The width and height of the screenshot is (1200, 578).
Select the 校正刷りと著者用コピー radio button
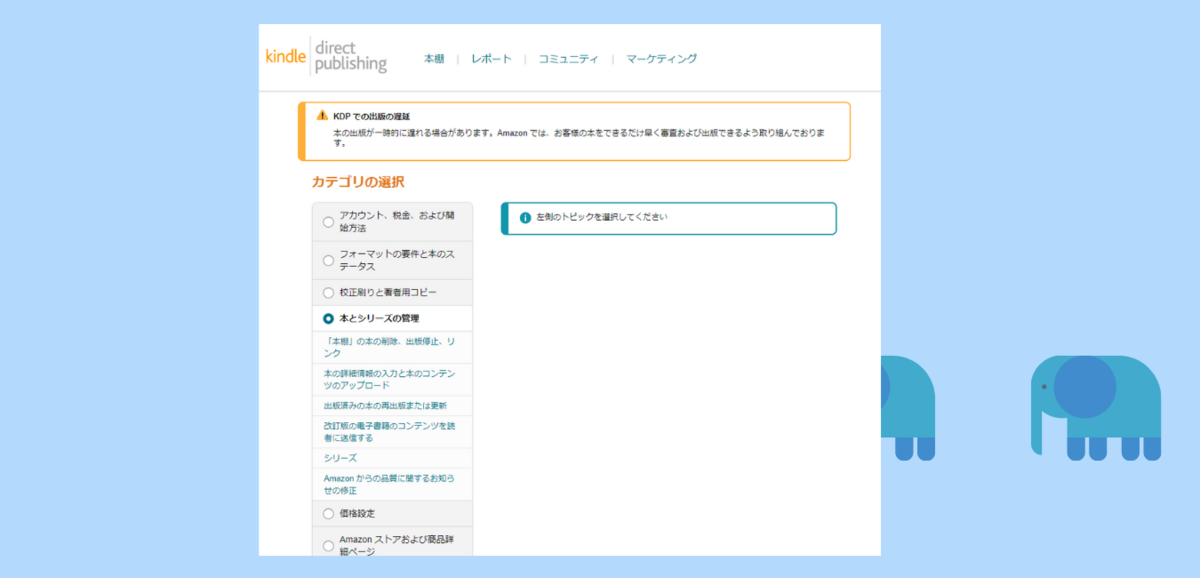pyautogui.click(x=328, y=293)
